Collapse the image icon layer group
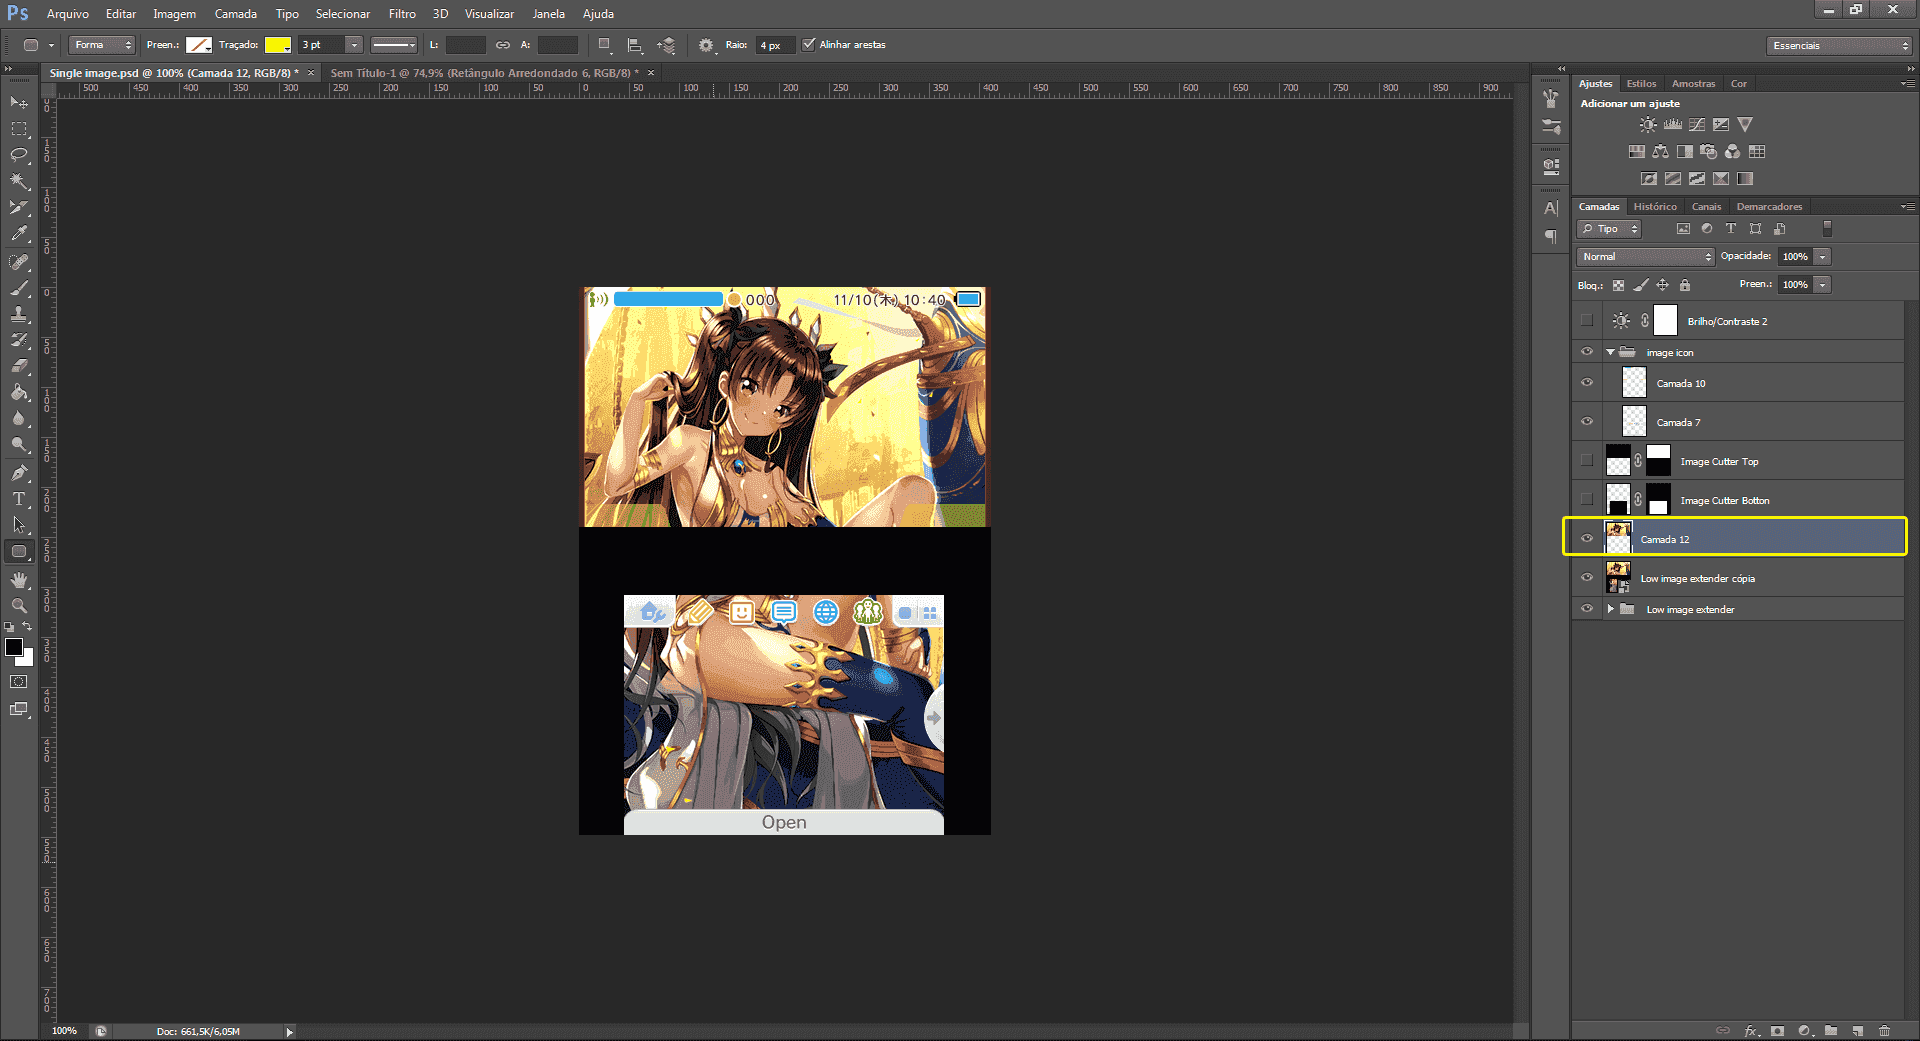This screenshot has height=1041, width=1920. click(1610, 352)
